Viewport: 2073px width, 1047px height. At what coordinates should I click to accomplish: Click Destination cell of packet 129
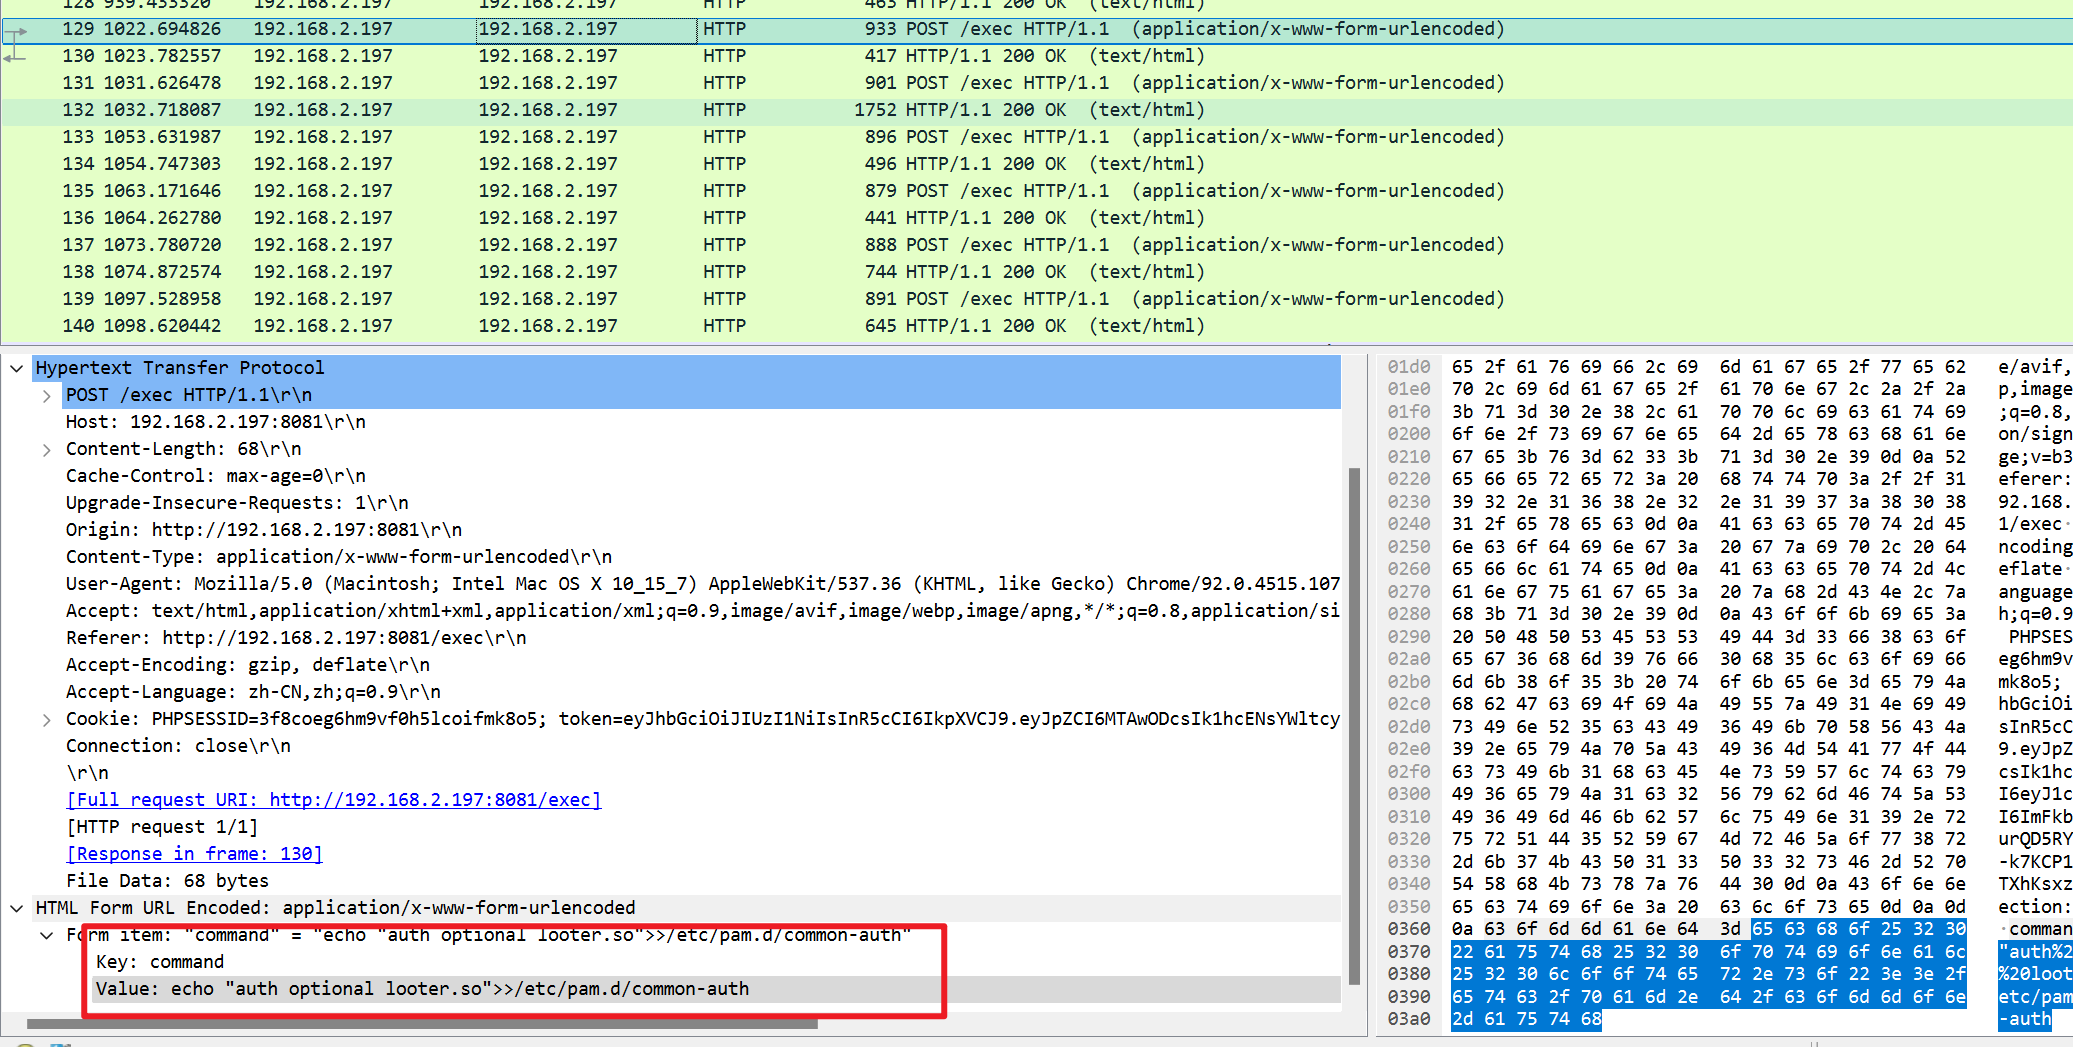click(x=586, y=30)
